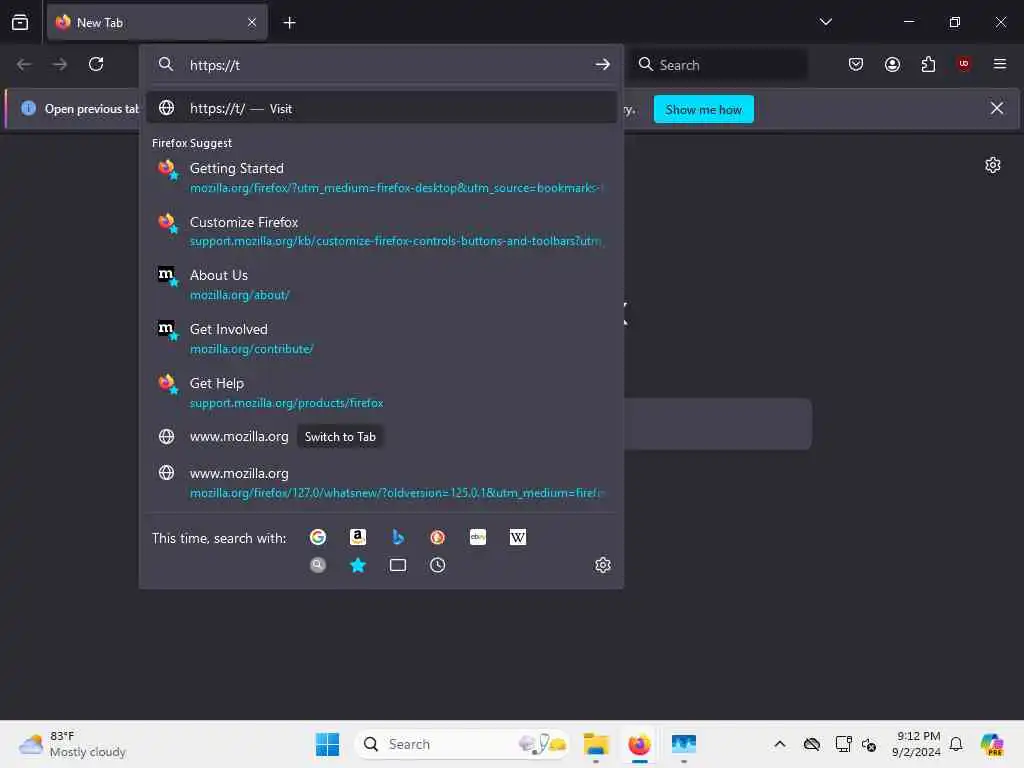Open the notification bell in the taskbar
Screen dimensions: 1024x768
(x=956, y=744)
